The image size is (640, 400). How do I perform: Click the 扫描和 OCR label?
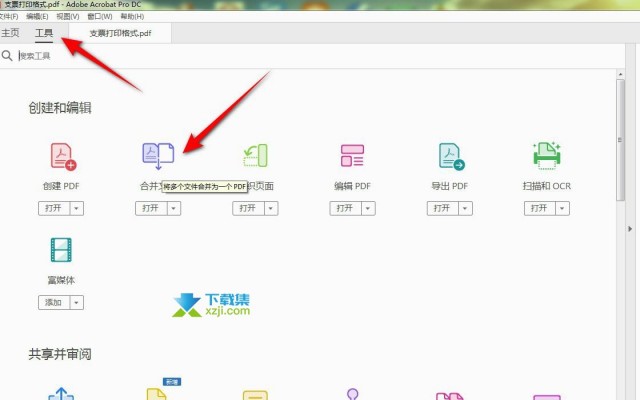point(547,186)
